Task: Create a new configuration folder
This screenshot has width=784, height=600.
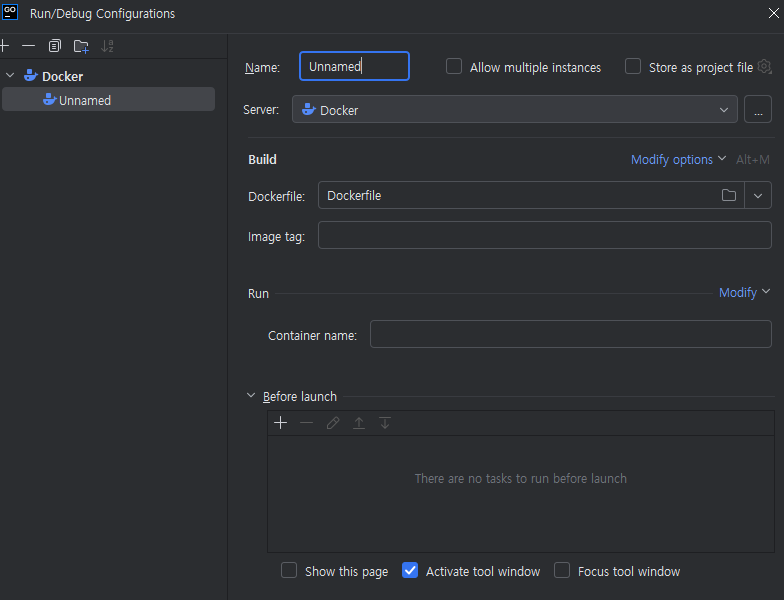Action: 81,46
